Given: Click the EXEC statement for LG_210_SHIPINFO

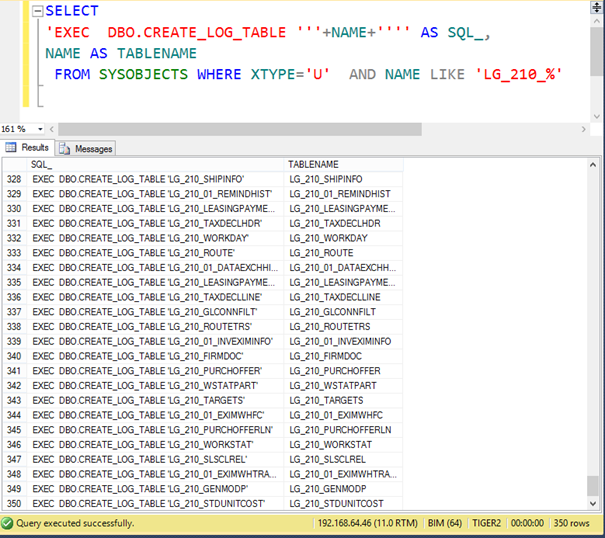Looking at the screenshot, I should coord(155,179).
